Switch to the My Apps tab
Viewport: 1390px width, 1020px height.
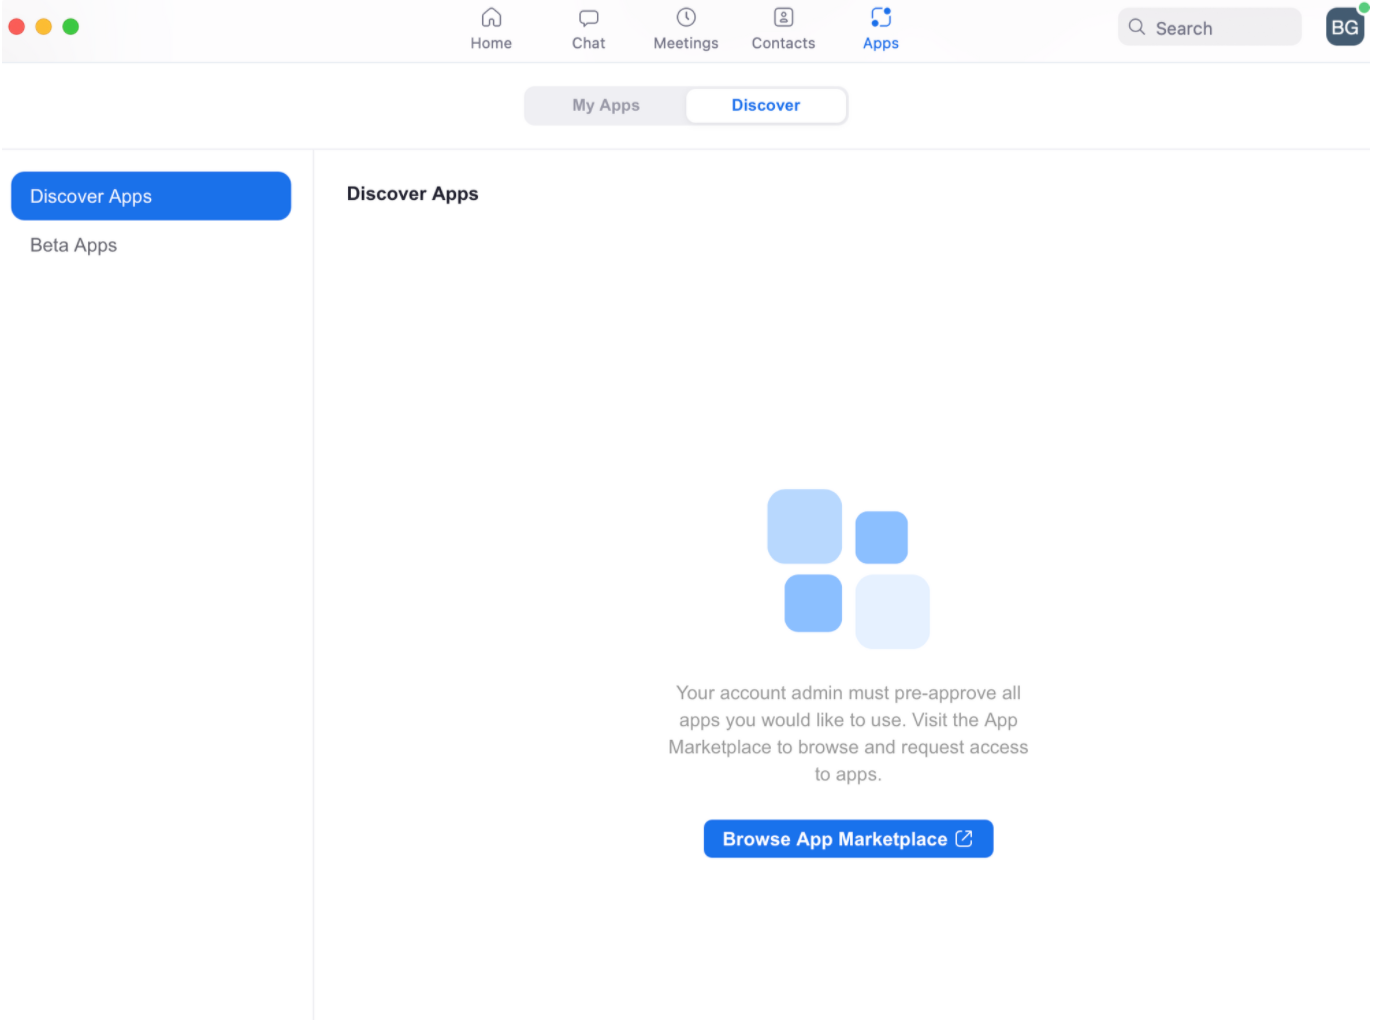pos(605,105)
